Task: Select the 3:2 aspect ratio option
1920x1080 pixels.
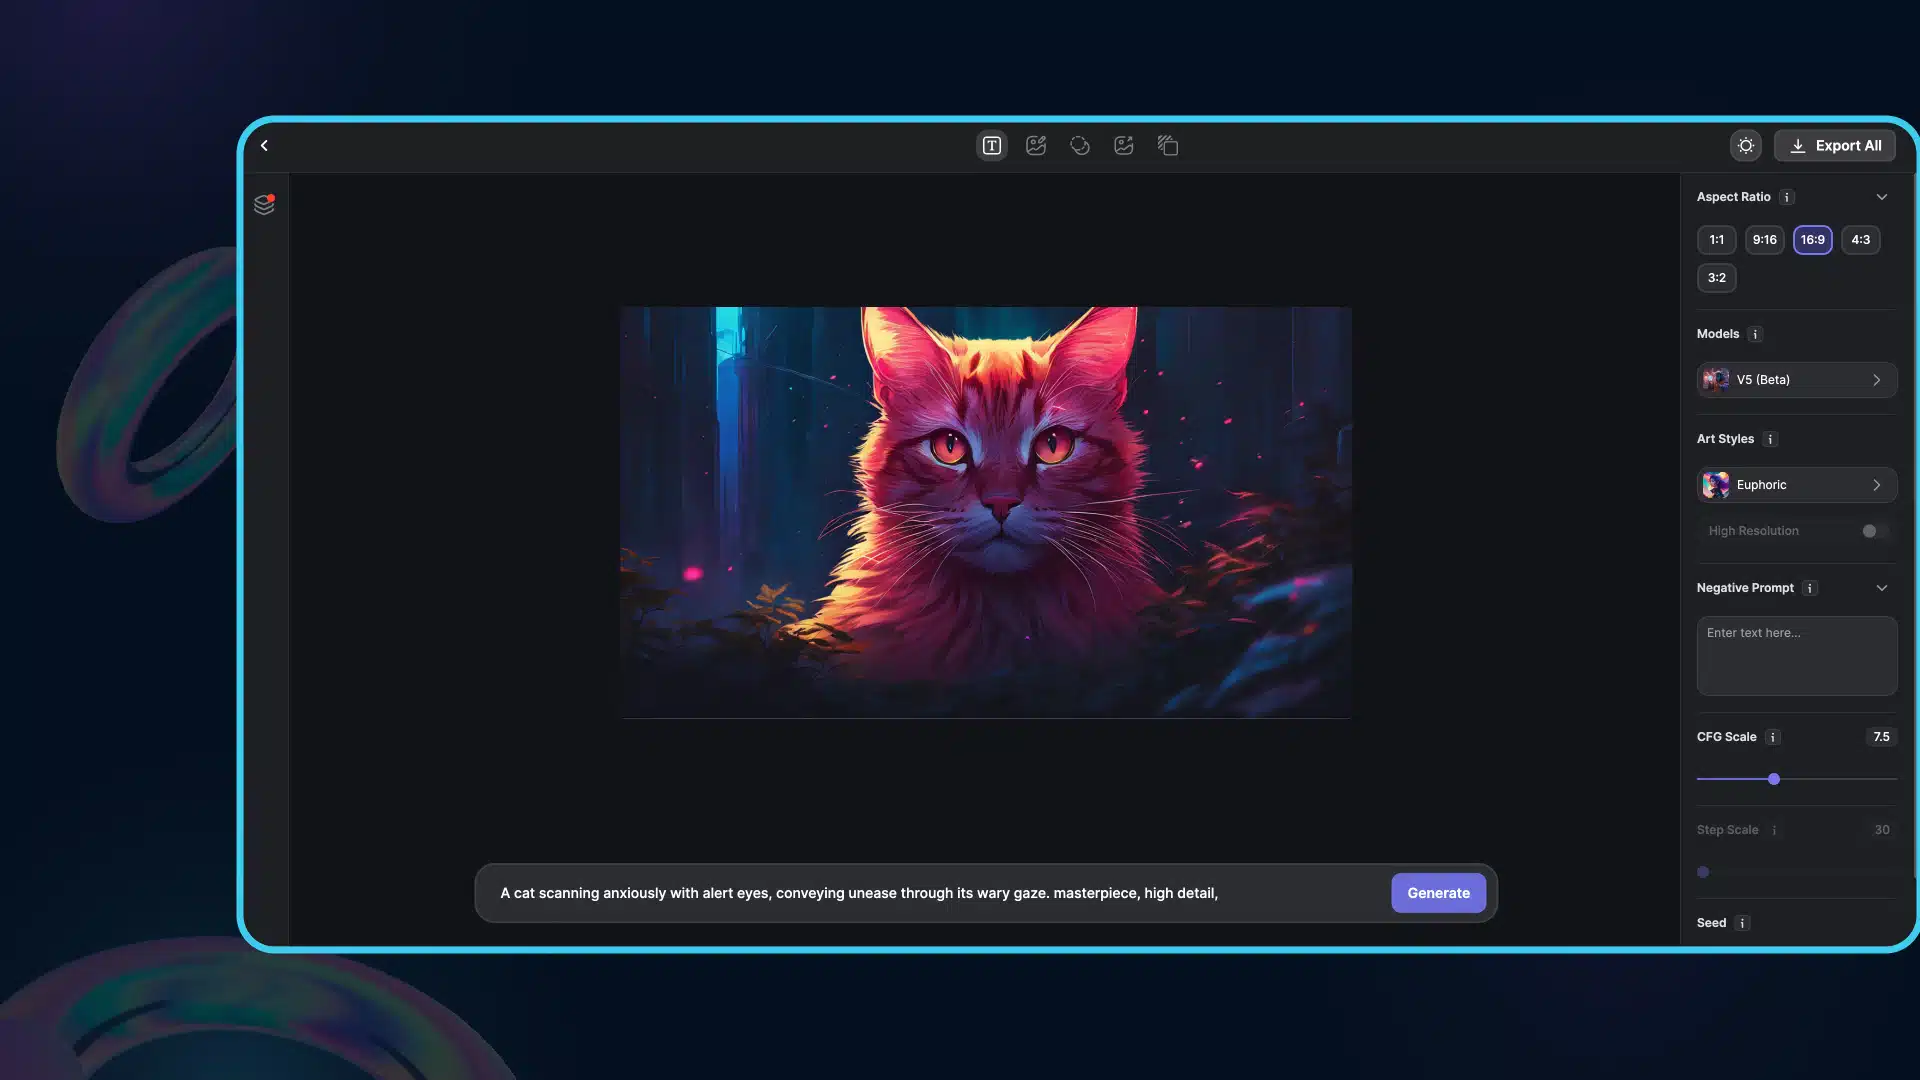Action: (x=1716, y=278)
